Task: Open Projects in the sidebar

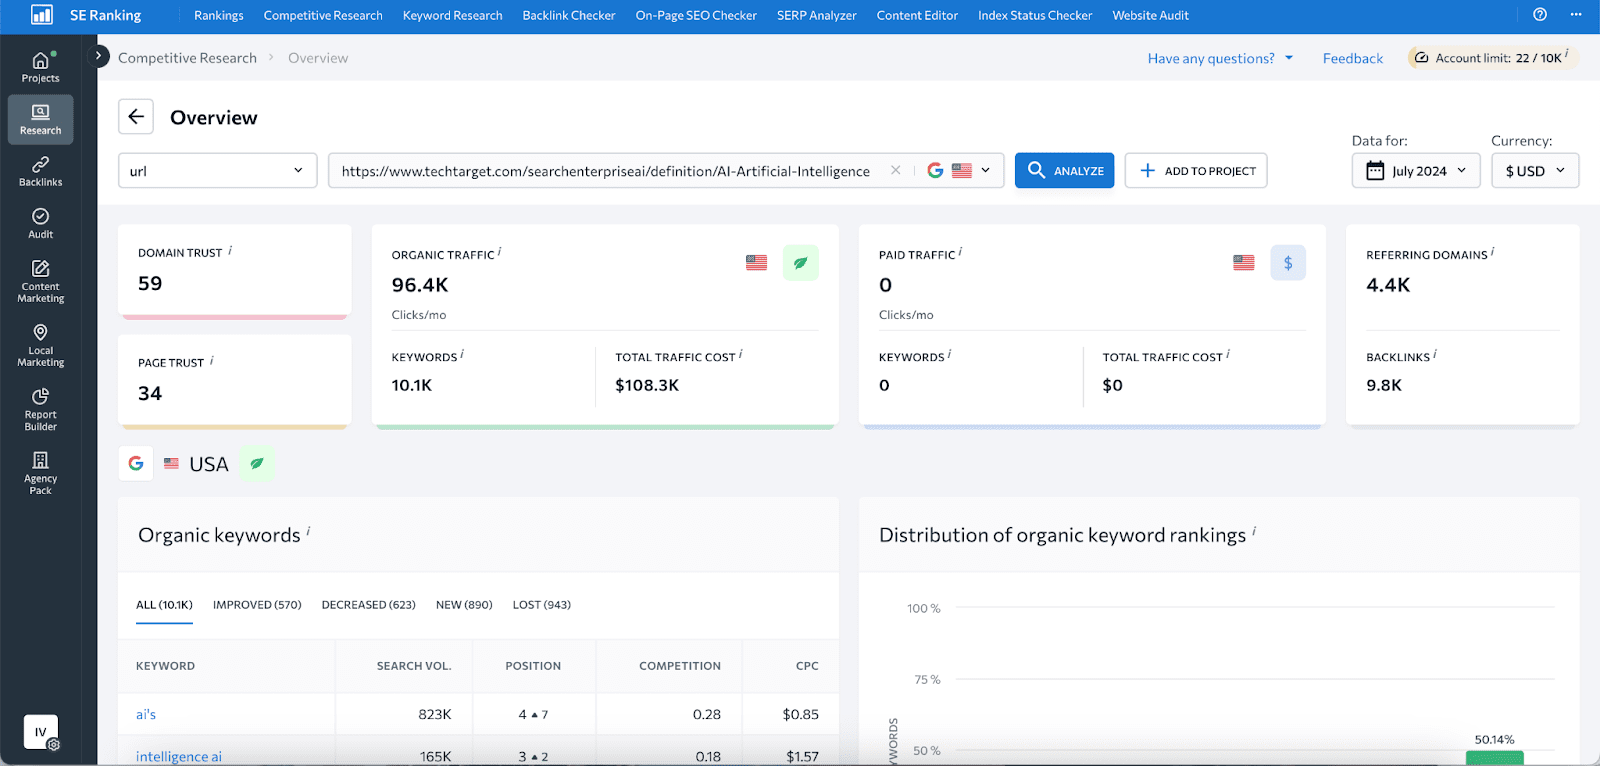Action: (x=40, y=67)
